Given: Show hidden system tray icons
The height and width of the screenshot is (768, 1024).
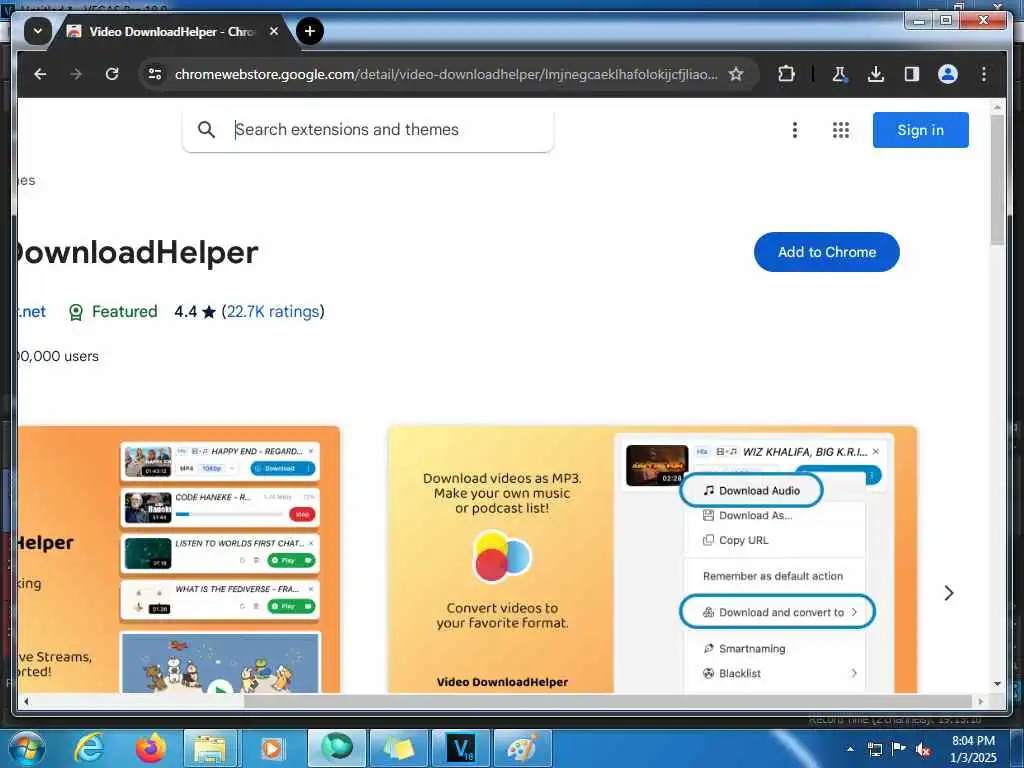Looking at the screenshot, I should click(x=850, y=749).
